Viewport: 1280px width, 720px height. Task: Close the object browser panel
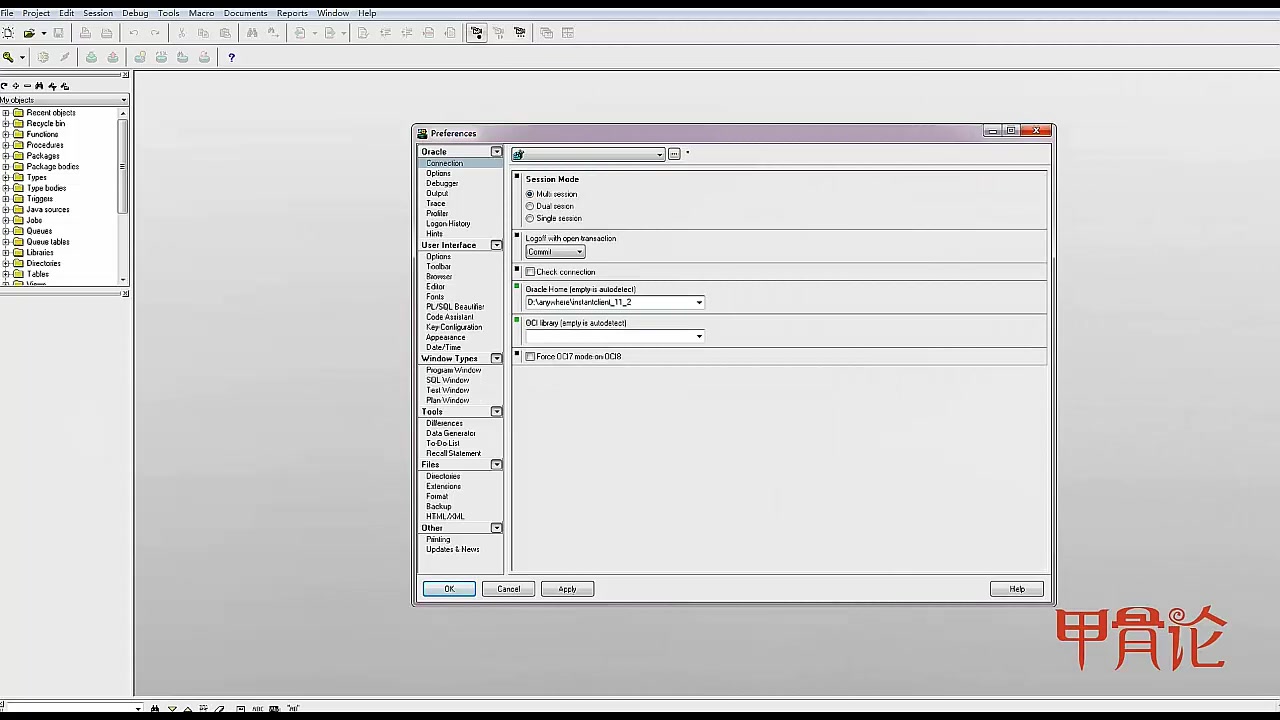pyautogui.click(x=125, y=75)
